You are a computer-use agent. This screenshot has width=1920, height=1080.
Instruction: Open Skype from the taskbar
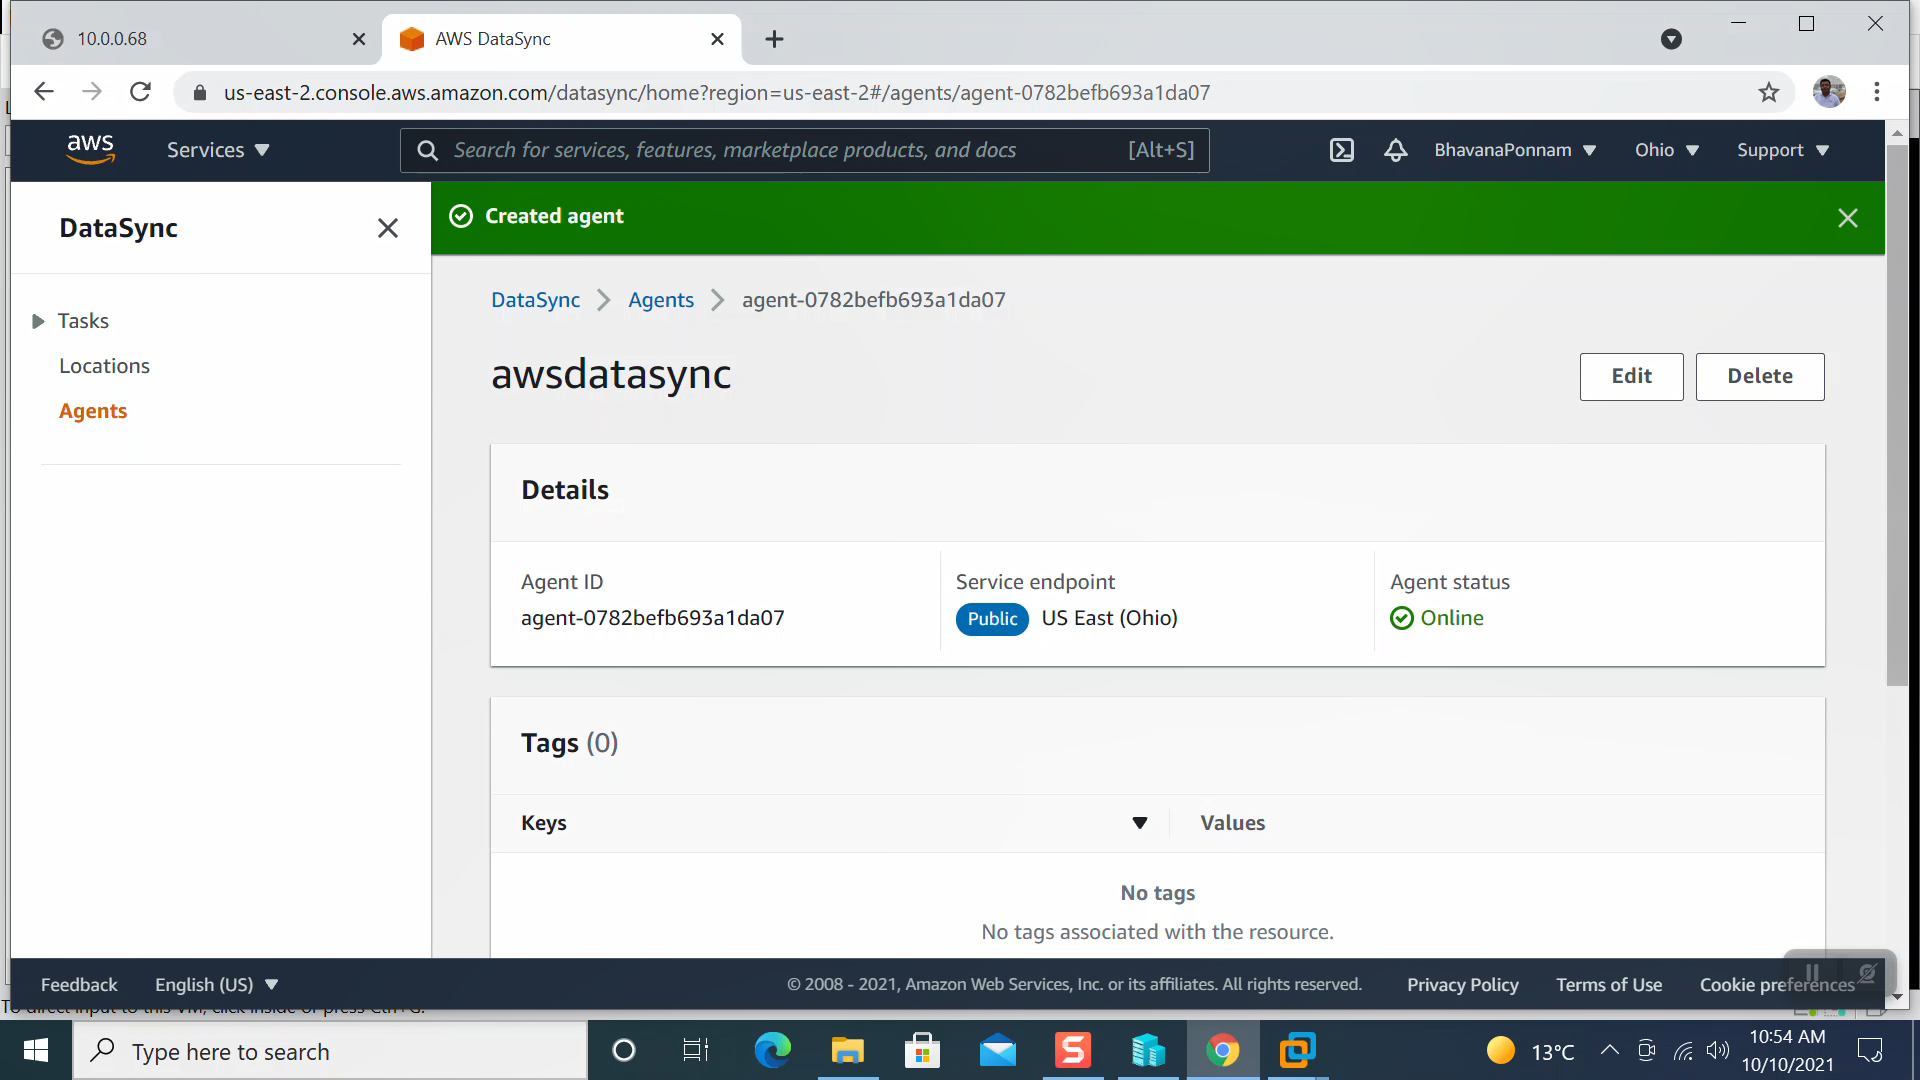[1072, 1050]
